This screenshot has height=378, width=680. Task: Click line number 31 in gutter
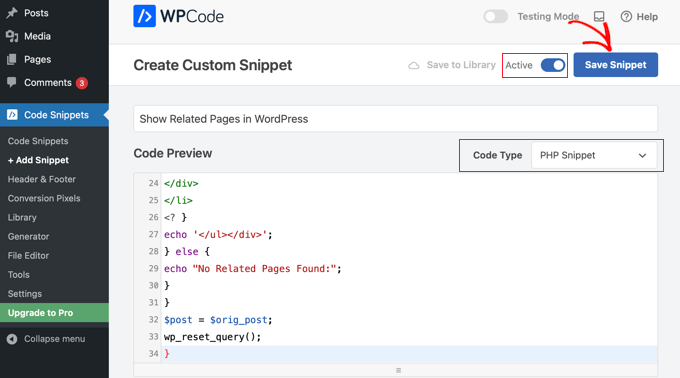click(154, 303)
